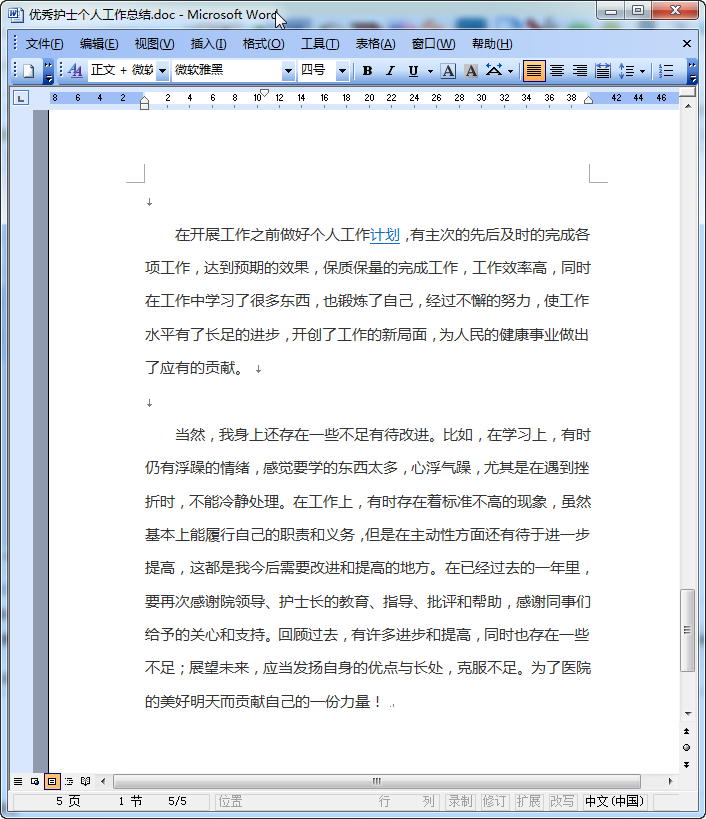Go to next page button
This screenshot has width=706, height=819.
coord(687,765)
